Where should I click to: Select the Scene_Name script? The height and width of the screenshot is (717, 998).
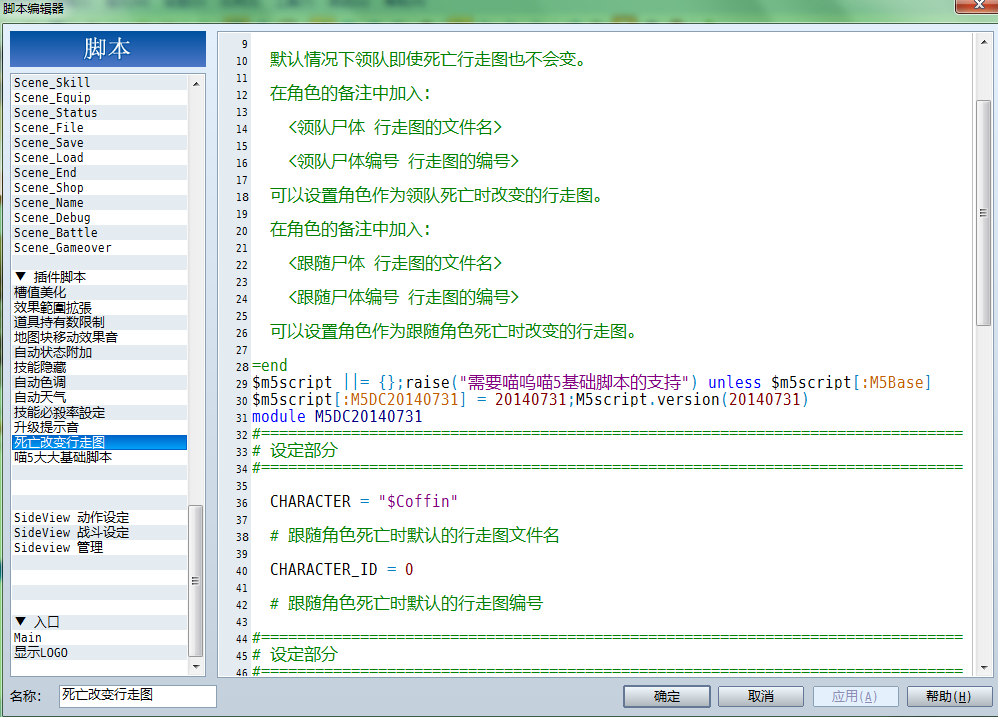(100, 203)
